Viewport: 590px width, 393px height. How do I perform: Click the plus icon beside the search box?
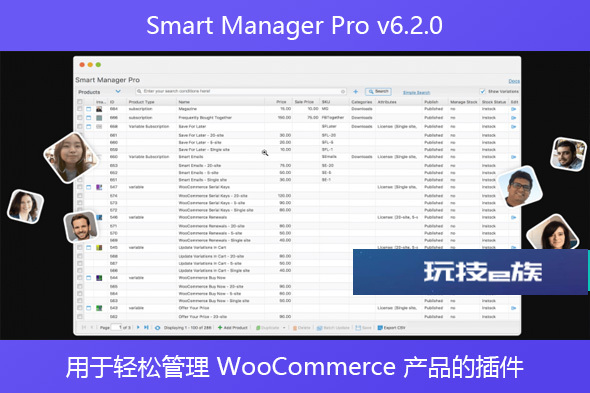[x=355, y=91]
